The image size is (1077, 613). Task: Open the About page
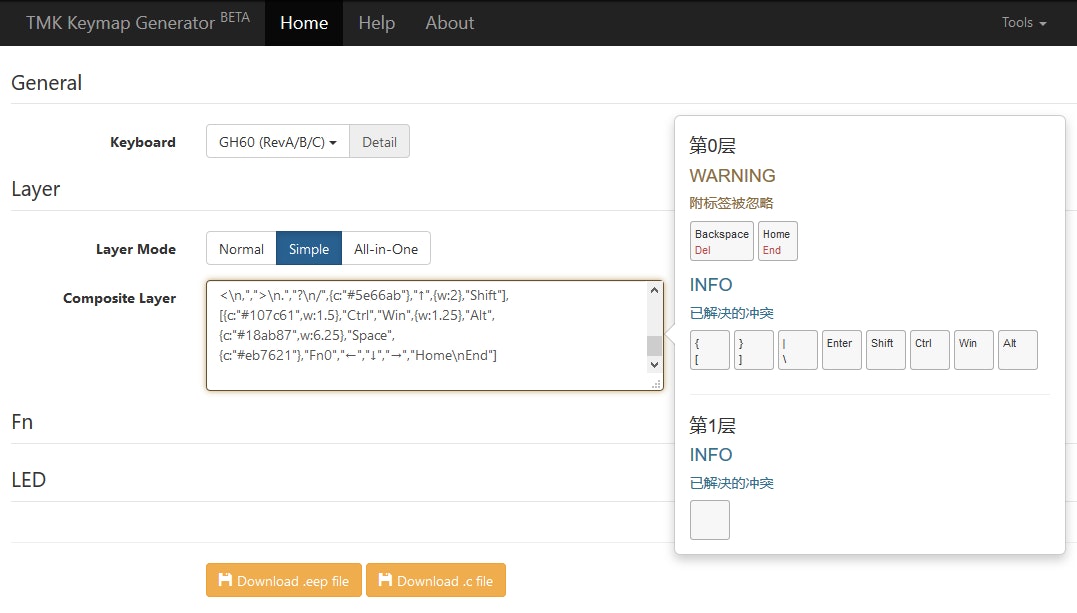[x=449, y=23]
